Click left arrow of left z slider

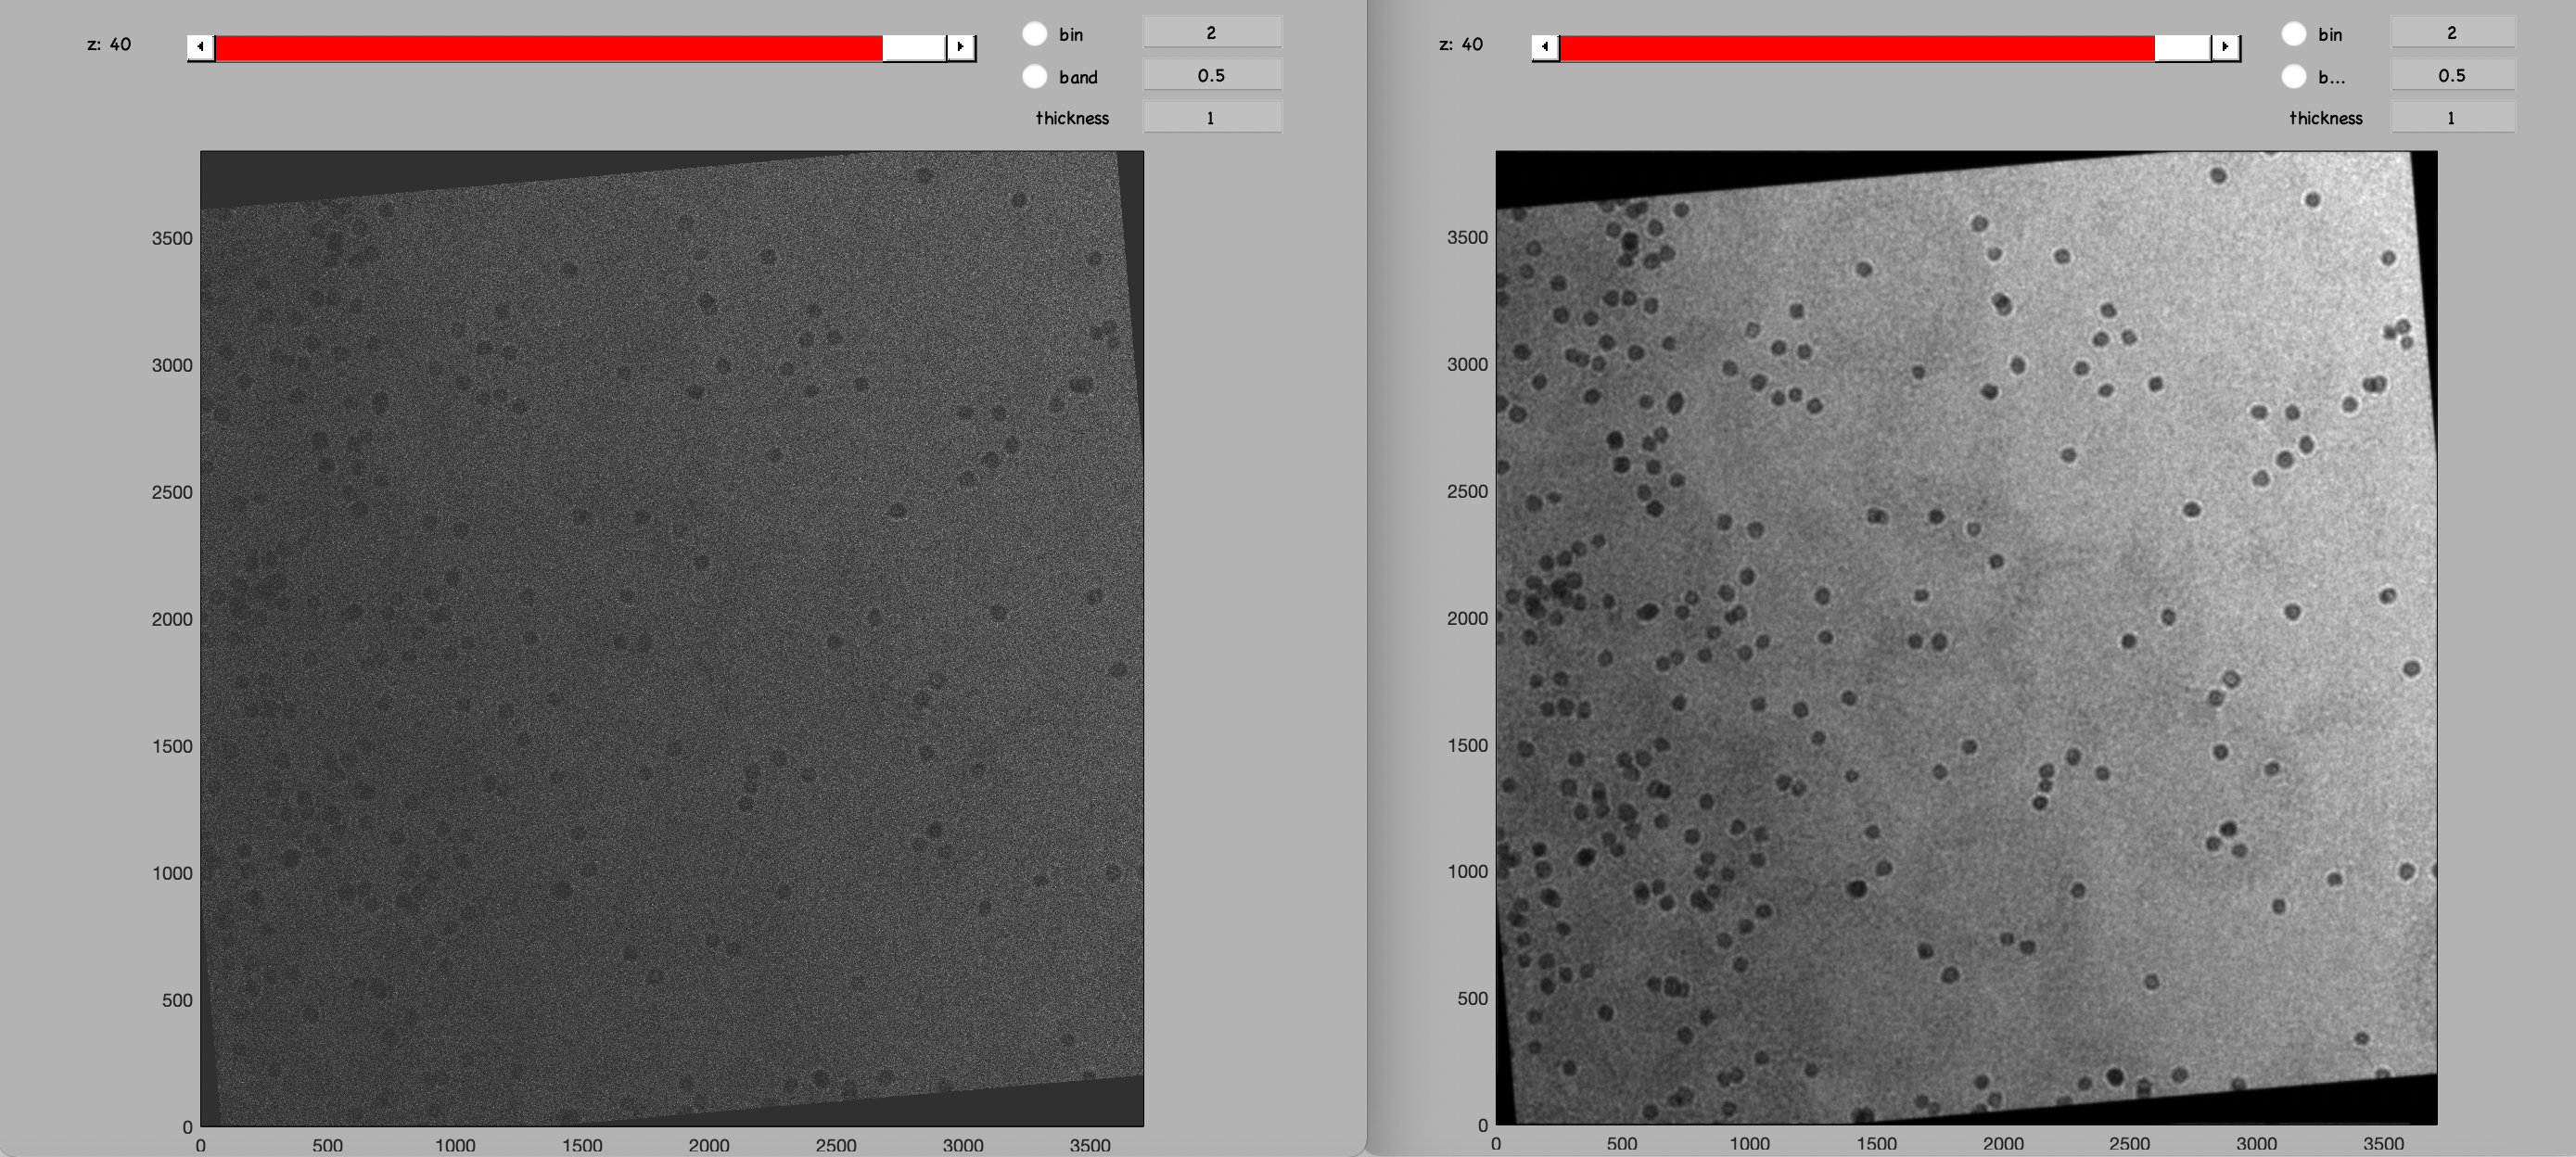pos(201,47)
